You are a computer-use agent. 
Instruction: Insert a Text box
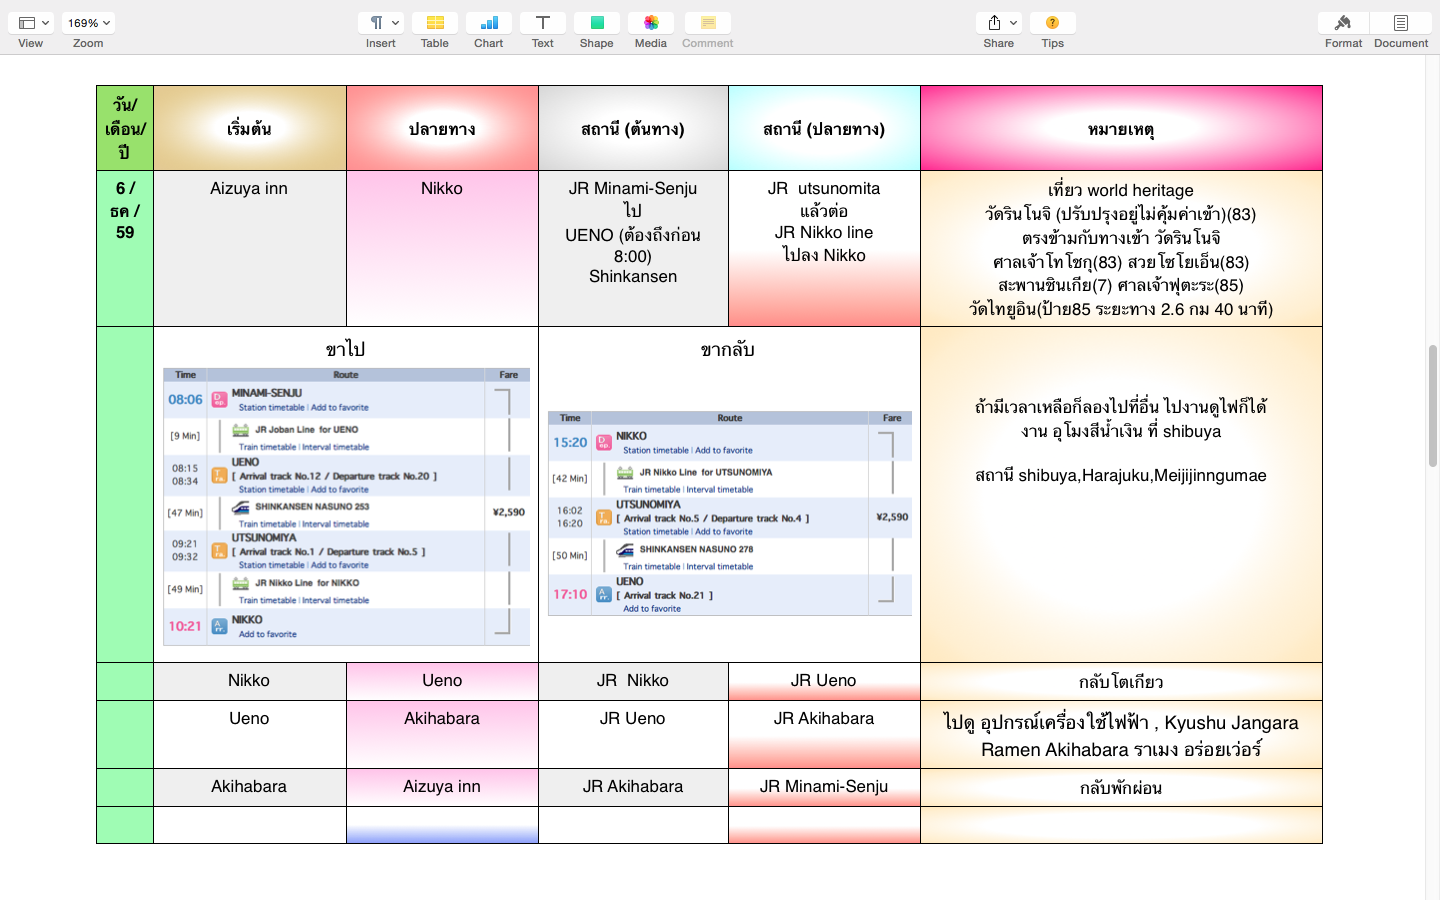[x=543, y=23]
